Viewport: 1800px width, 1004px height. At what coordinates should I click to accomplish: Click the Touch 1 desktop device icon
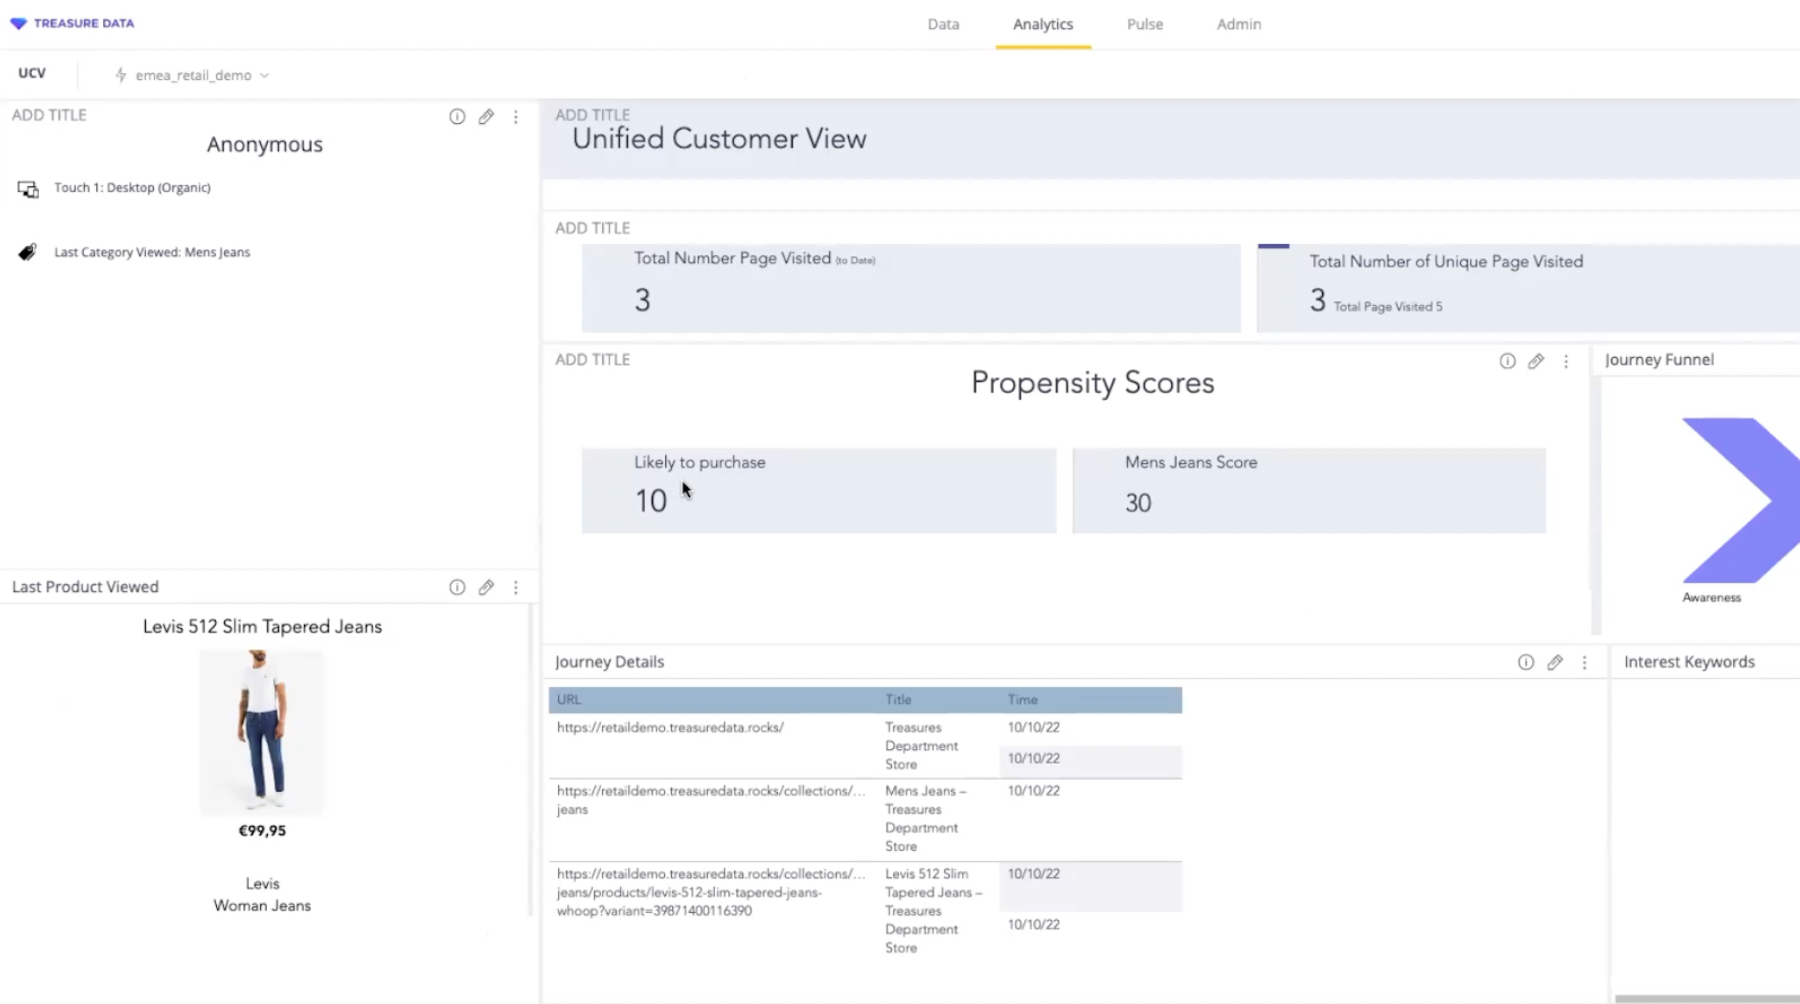(x=28, y=189)
